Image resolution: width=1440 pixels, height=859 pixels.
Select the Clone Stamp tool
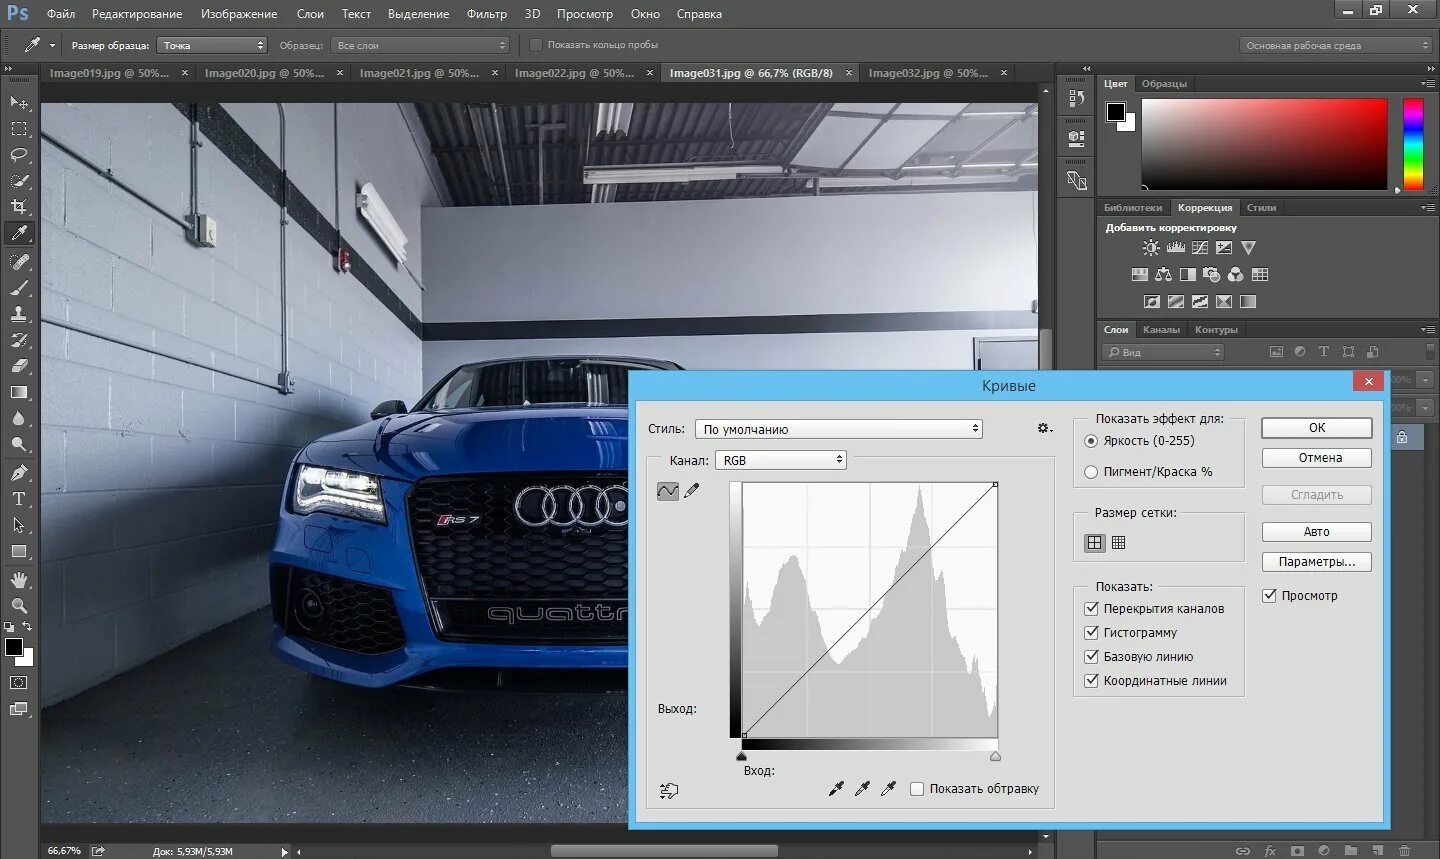pos(19,314)
